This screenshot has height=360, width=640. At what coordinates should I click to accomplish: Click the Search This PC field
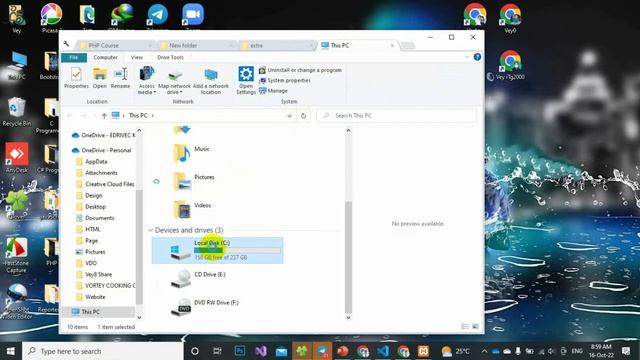(397, 116)
